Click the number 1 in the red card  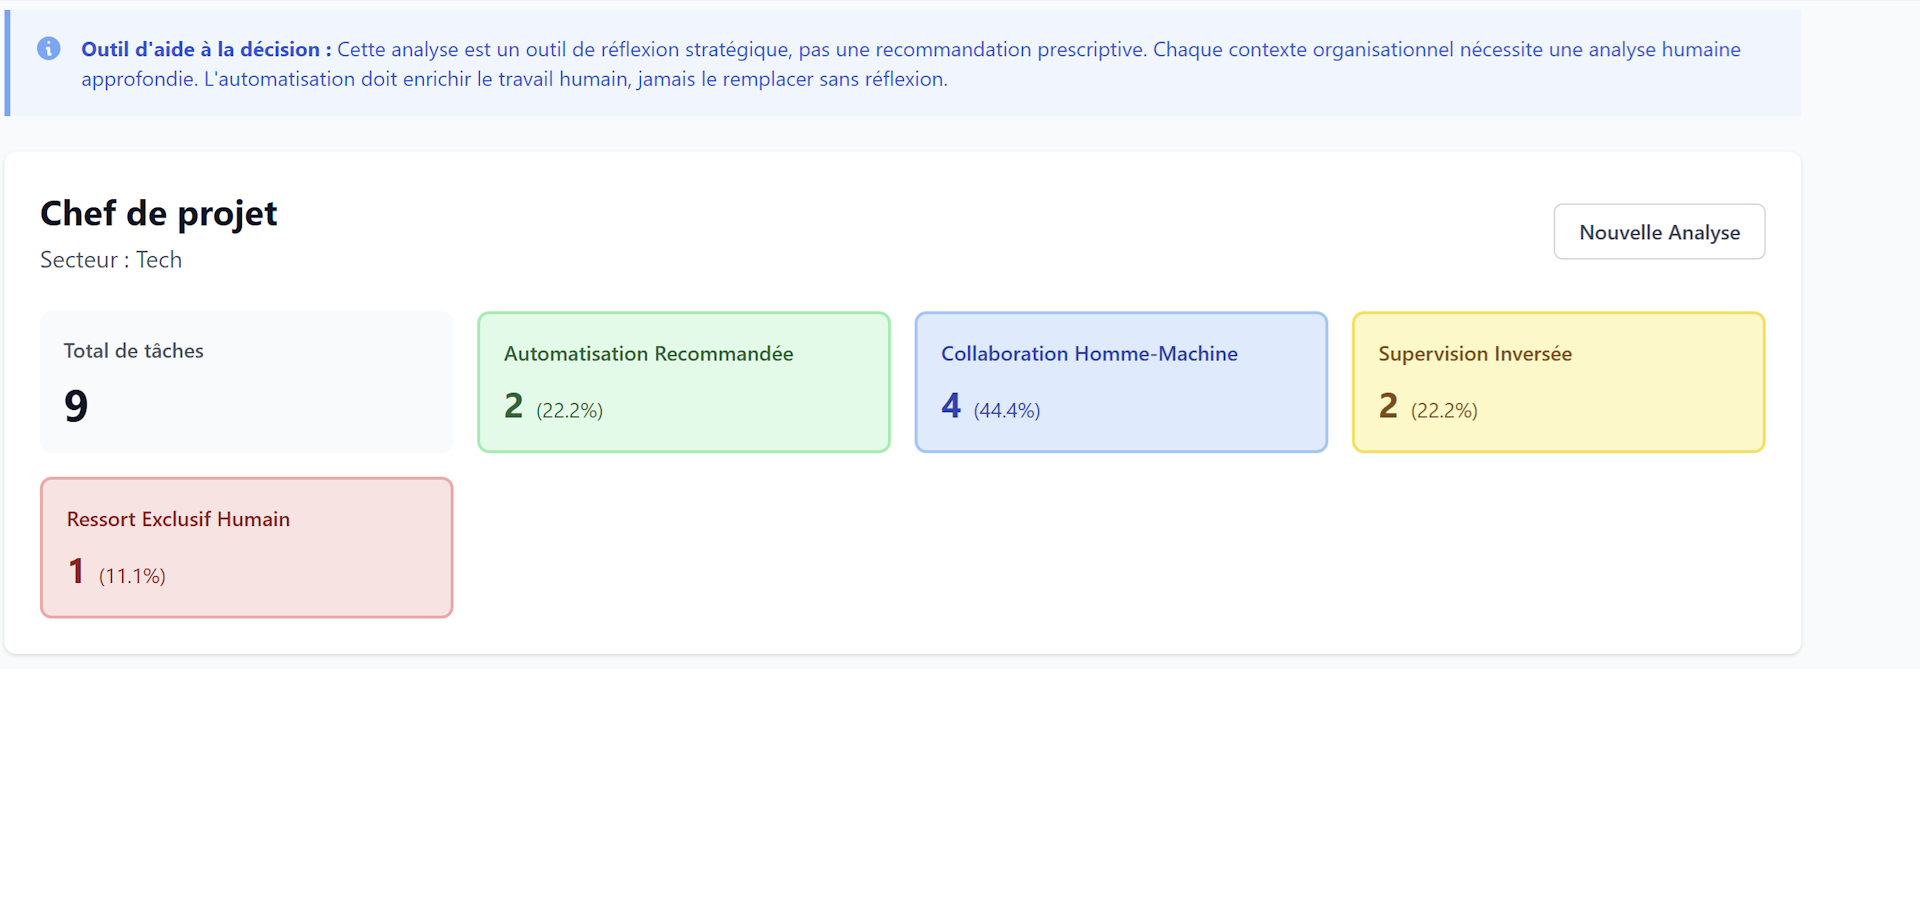76,571
